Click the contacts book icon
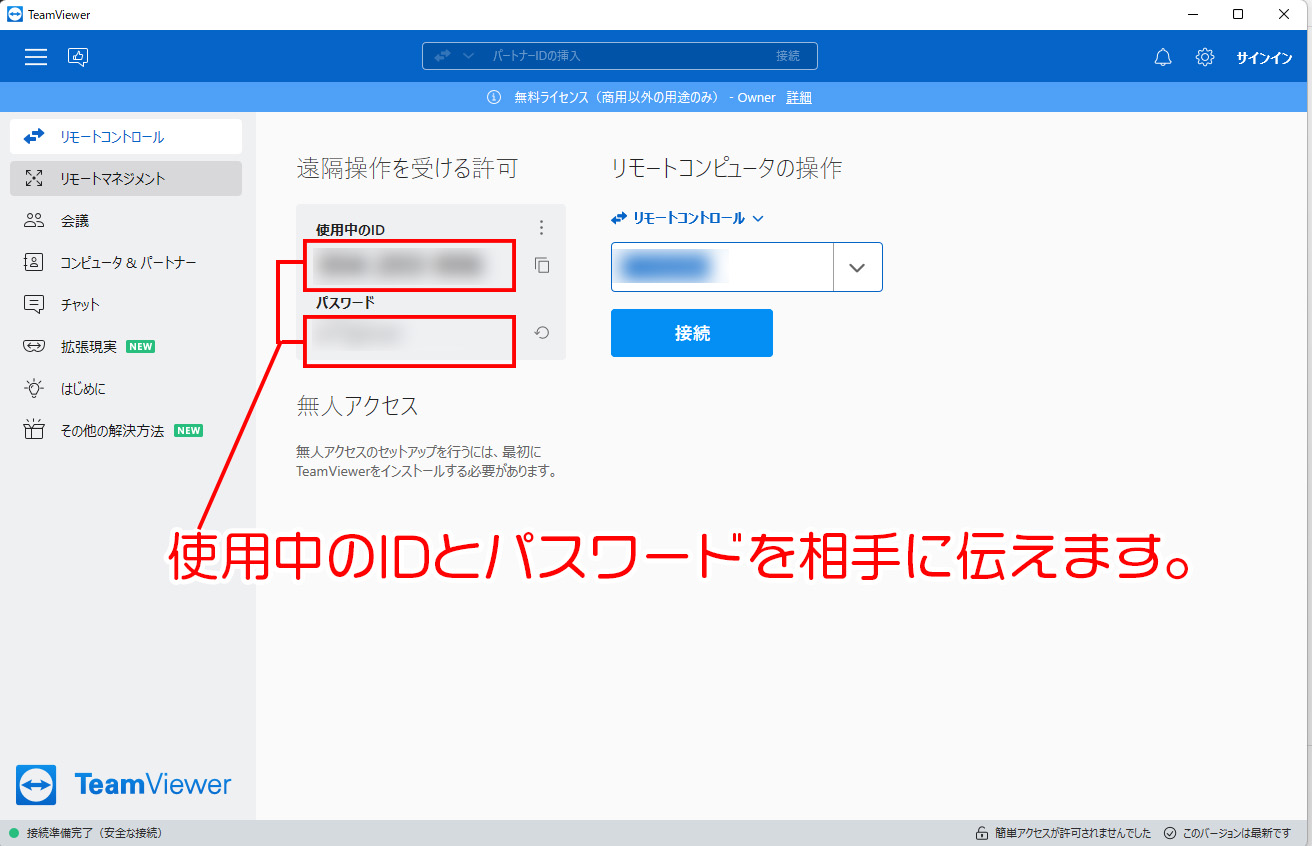 (x=34, y=263)
